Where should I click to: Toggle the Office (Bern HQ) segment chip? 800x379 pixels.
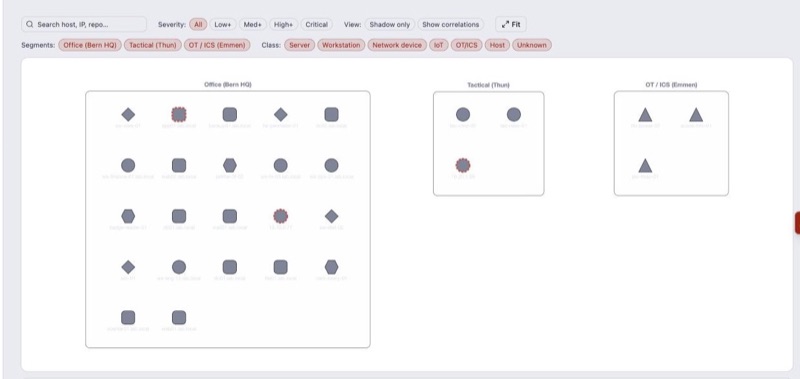coord(90,45)
